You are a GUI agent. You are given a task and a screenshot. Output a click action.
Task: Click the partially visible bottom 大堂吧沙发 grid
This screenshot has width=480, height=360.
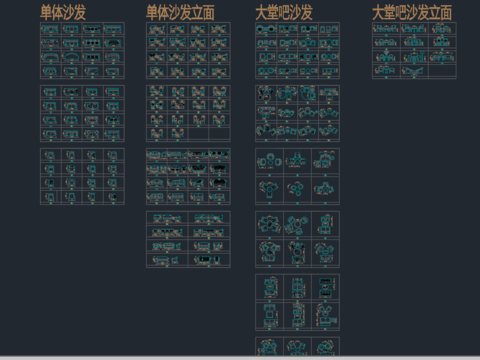[297, 346]
